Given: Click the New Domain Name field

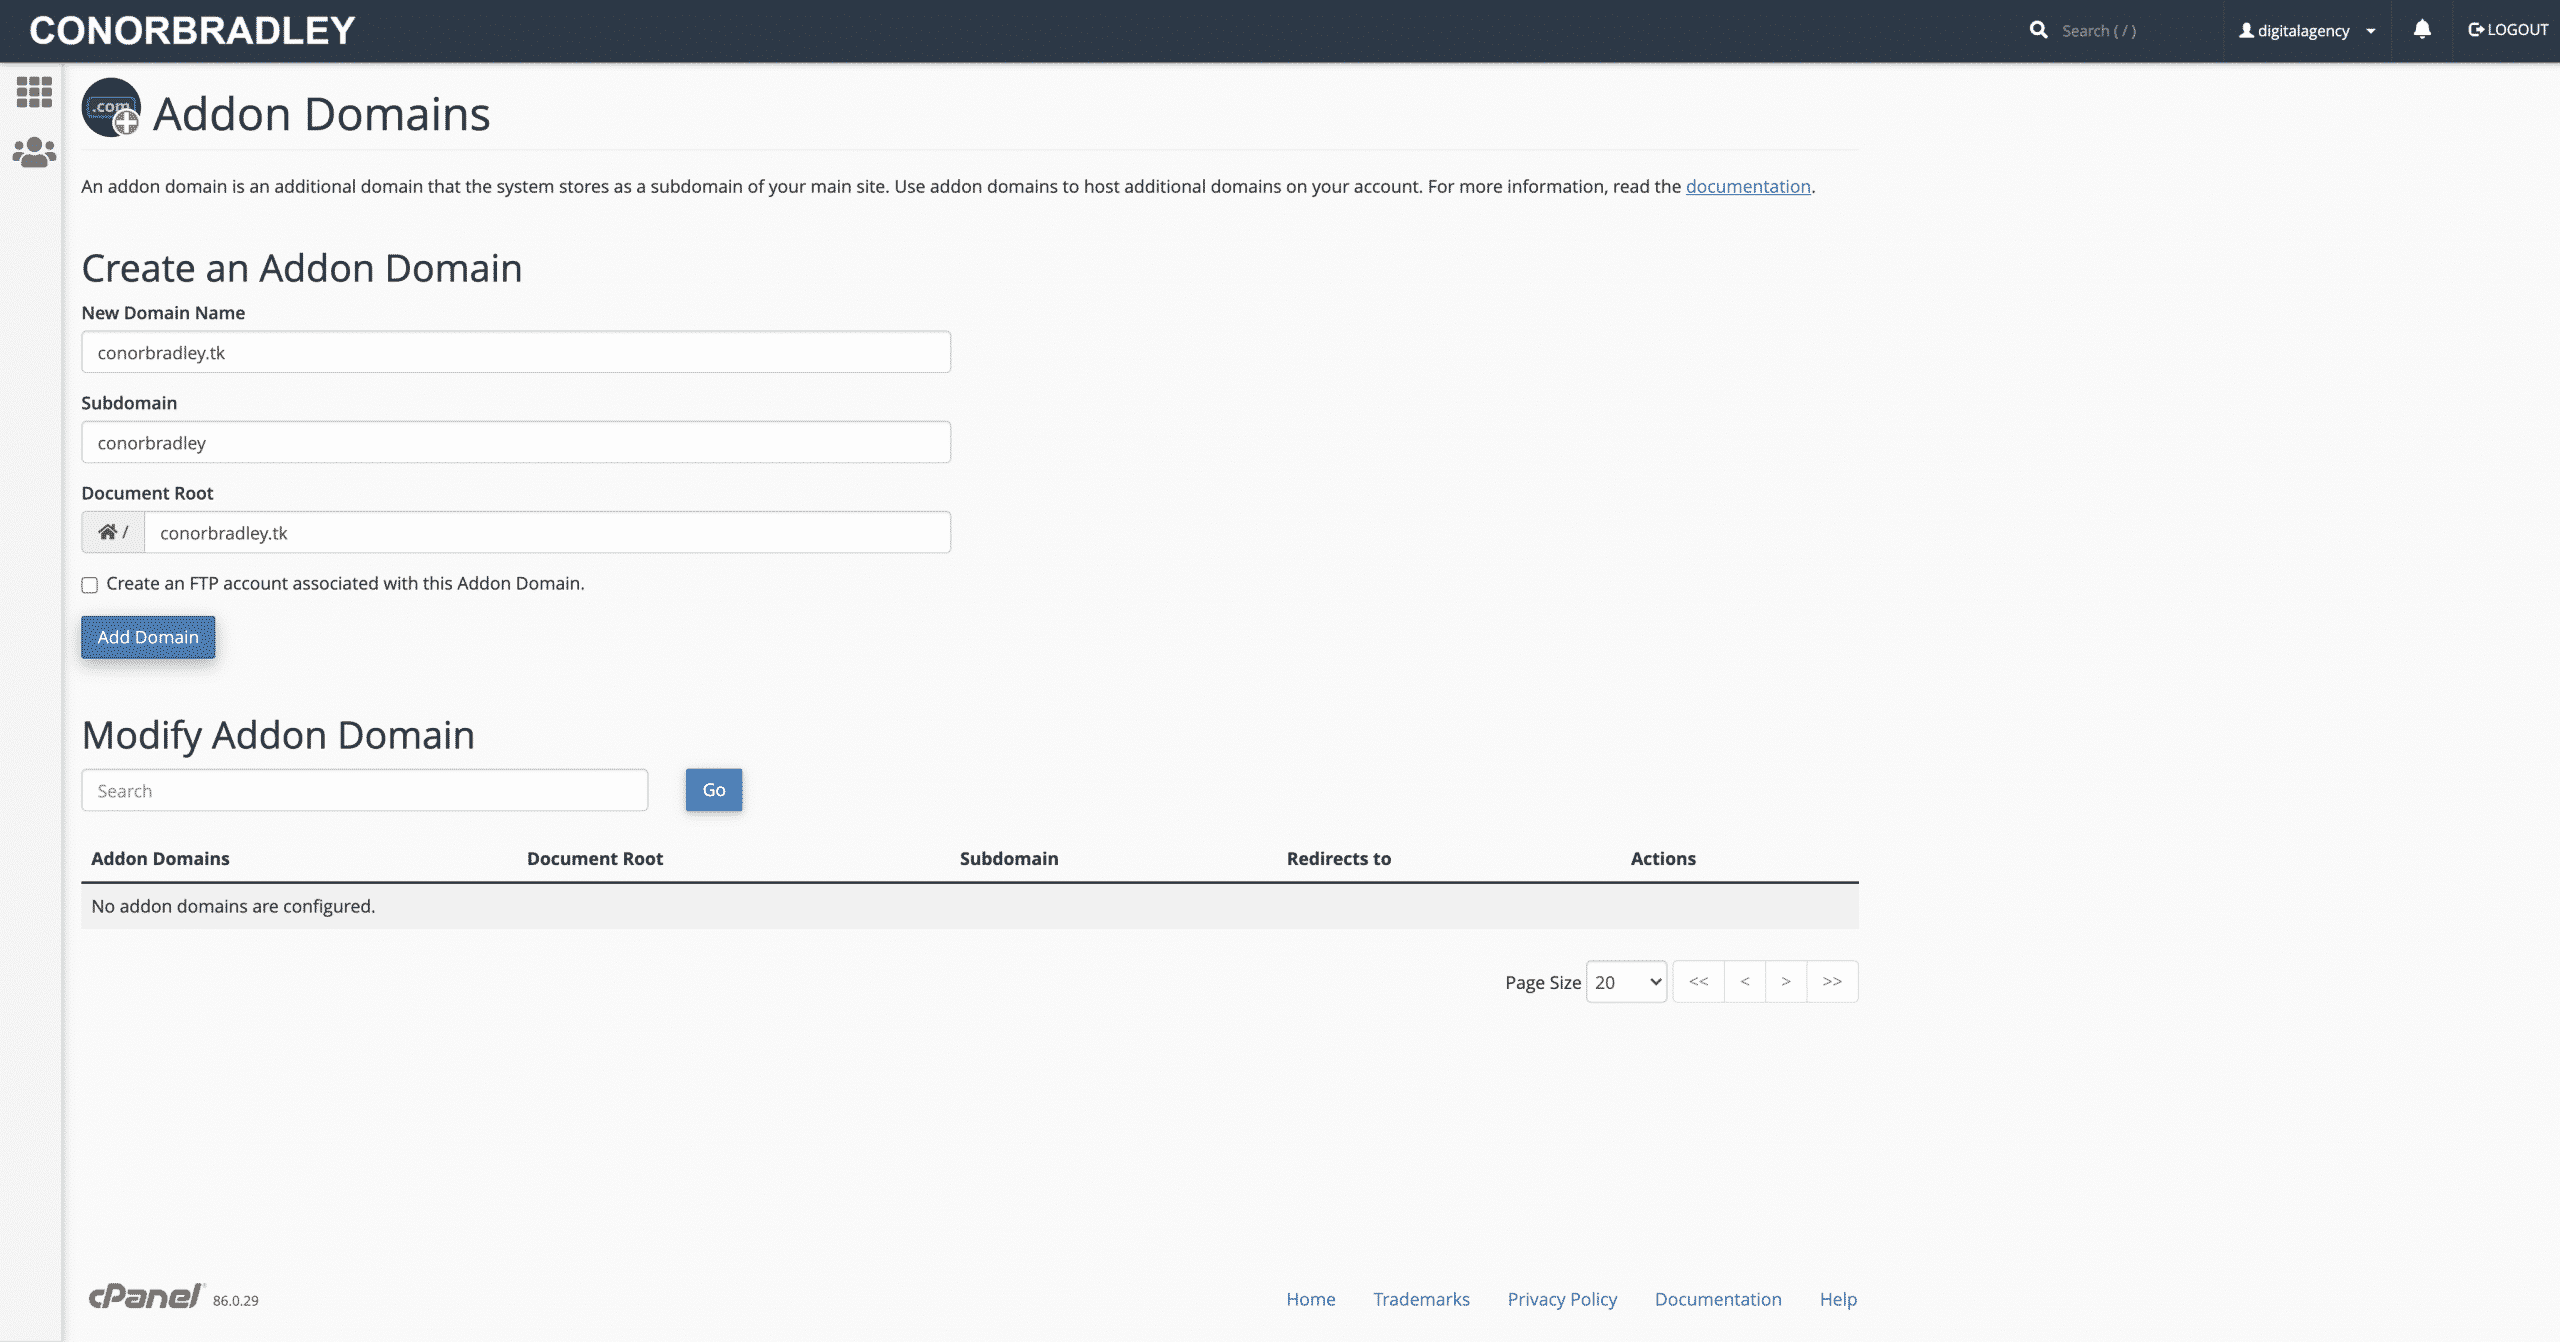Looking at the screenshot, I should click(x=516, y=352).
